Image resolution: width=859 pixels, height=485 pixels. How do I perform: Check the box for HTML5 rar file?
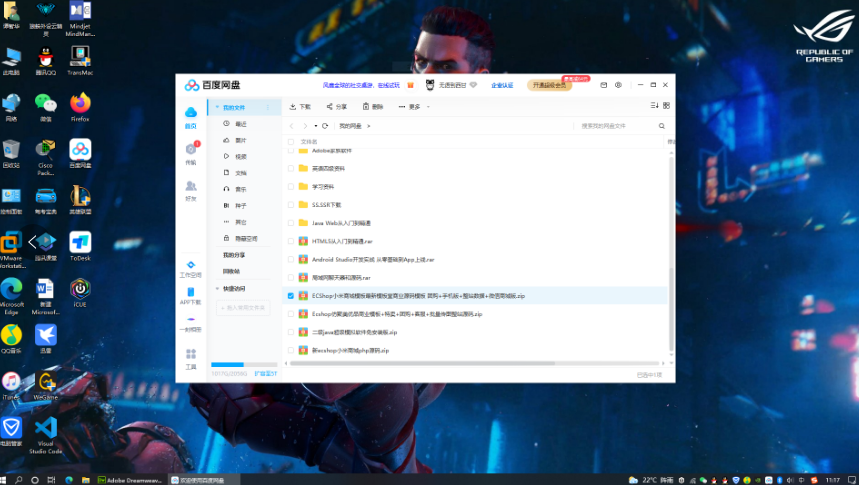tap(291, 241)
